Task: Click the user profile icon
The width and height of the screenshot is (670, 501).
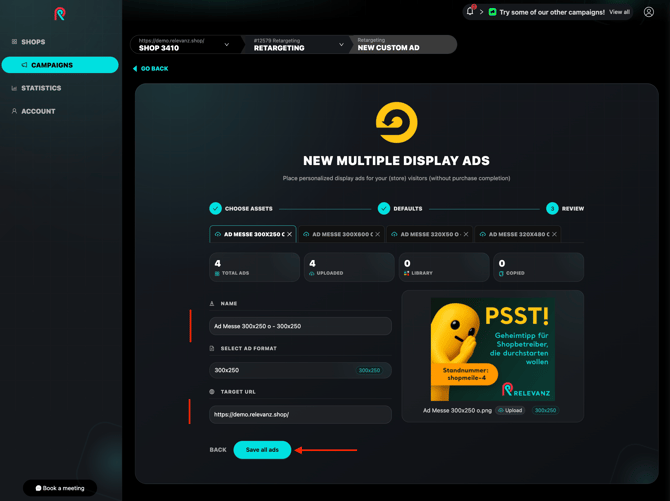Action: pos(649,12)
